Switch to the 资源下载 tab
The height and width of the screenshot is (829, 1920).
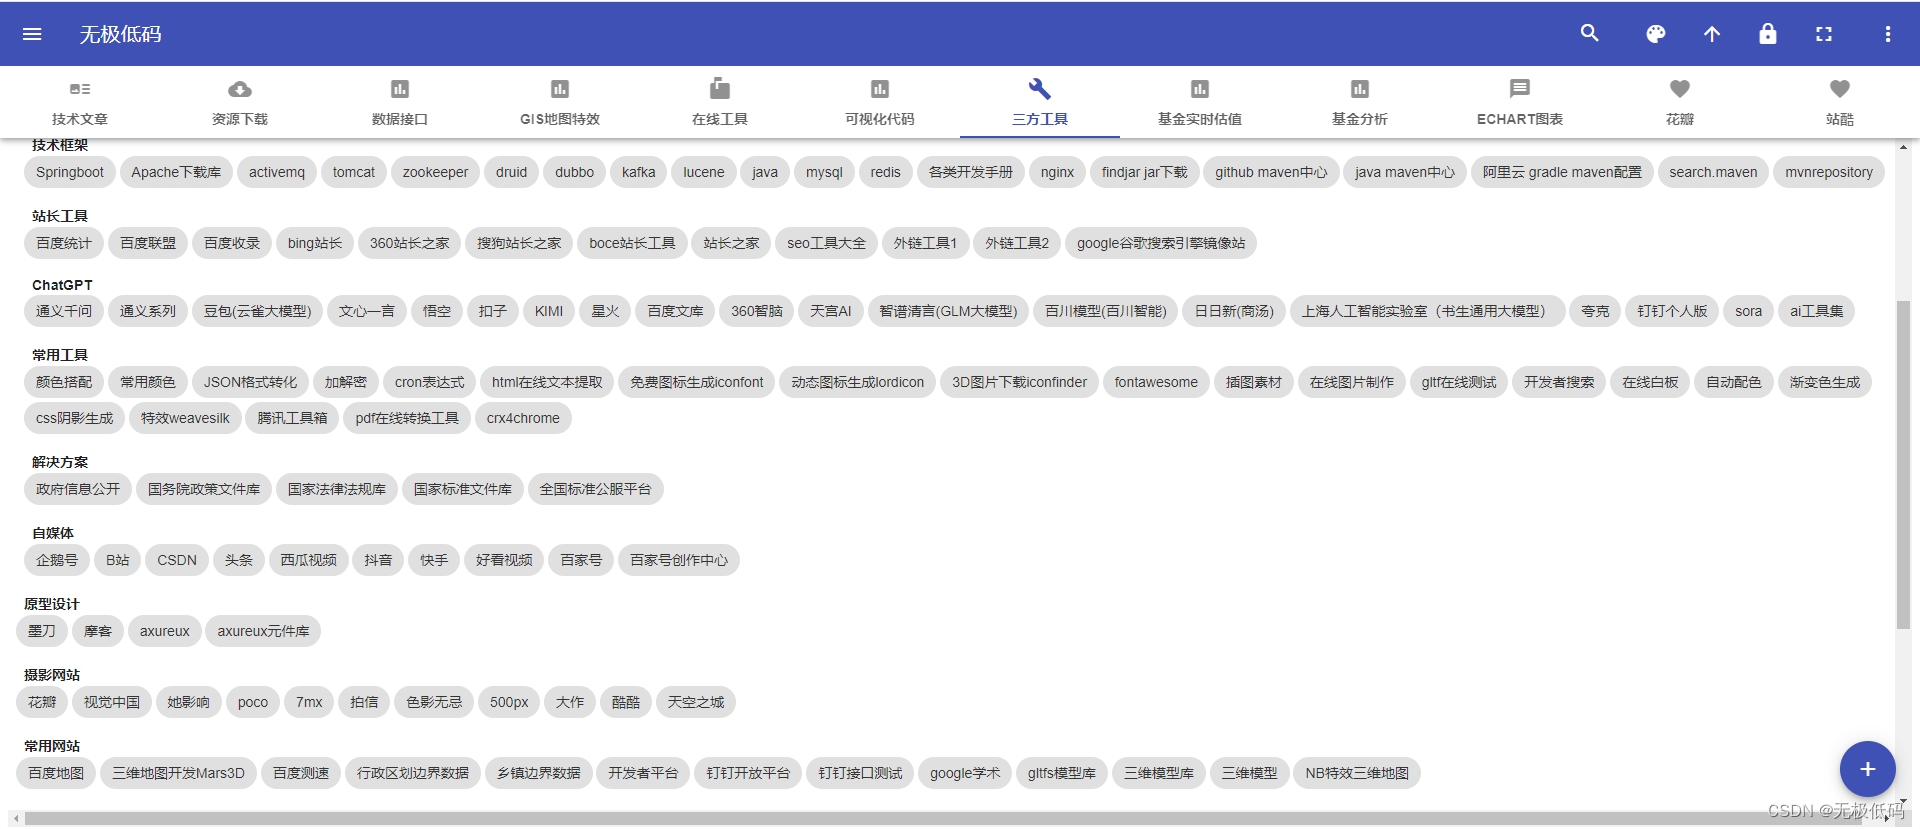[240, 102]
